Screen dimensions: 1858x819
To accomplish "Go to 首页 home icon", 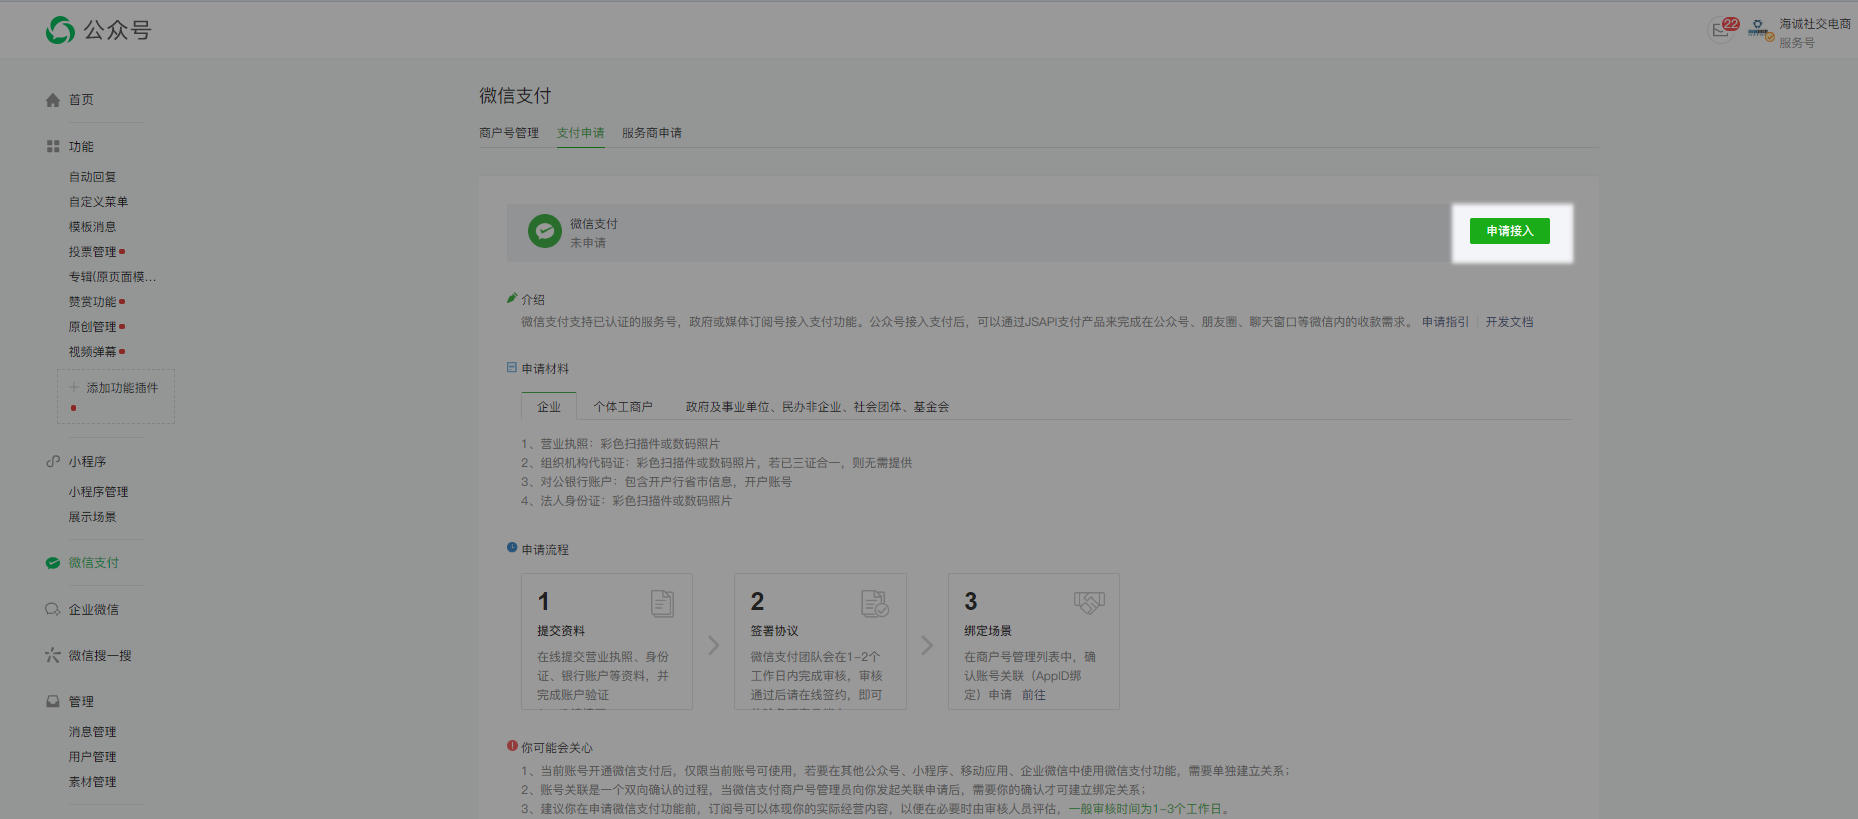I will pyautogui.click(x=53, y=100).
